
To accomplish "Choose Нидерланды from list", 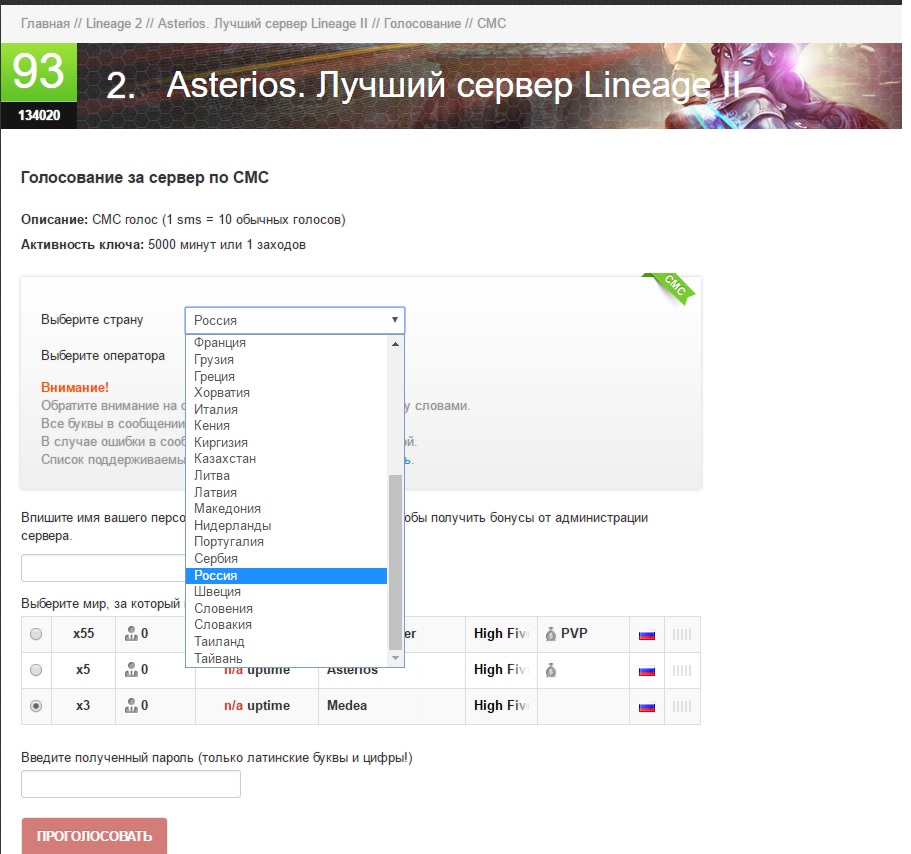I will [286, 526].
